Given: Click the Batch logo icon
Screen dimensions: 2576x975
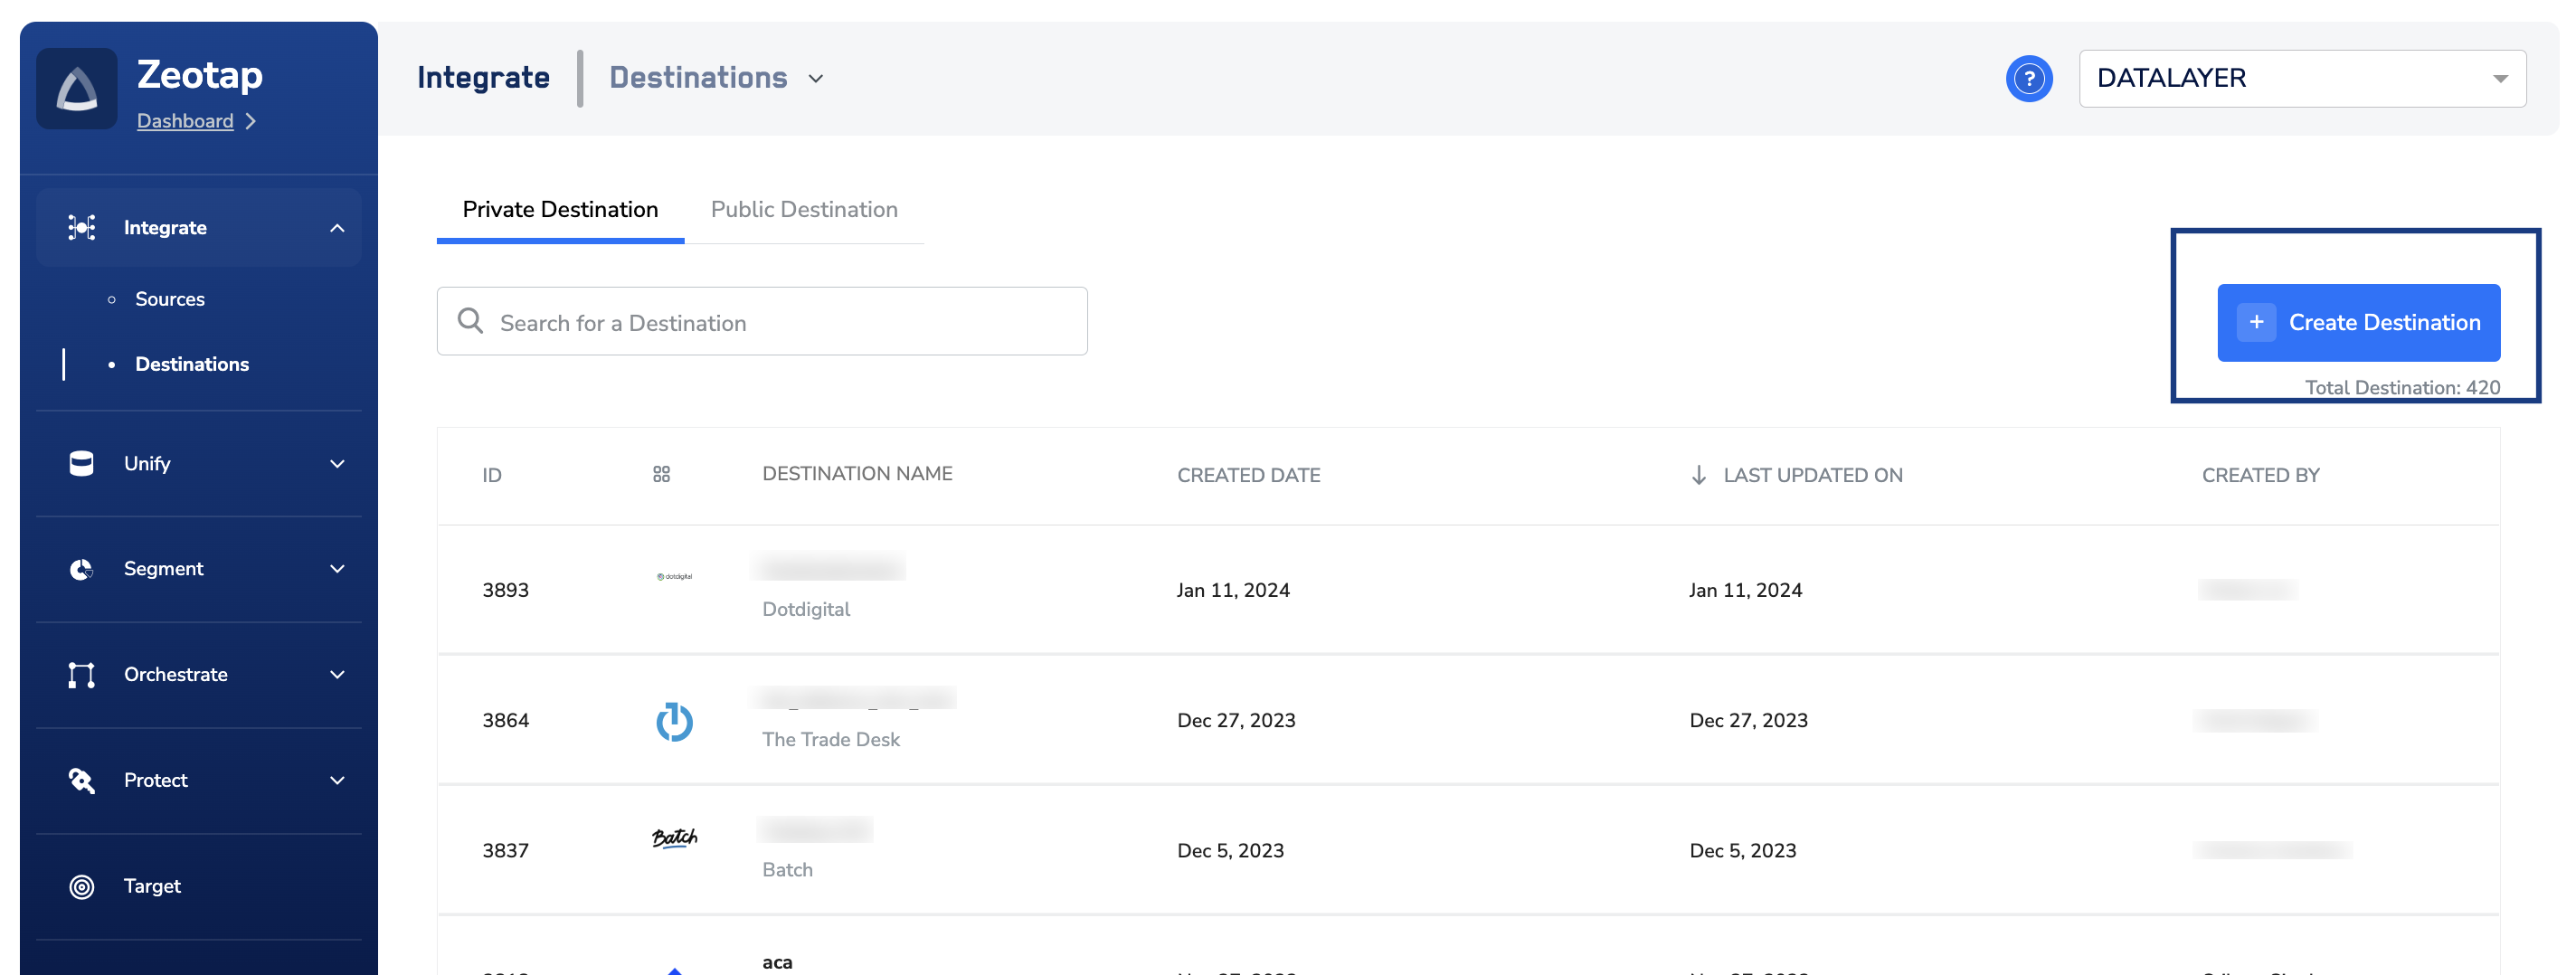Looking at the screenshot, I should [674, 838].
